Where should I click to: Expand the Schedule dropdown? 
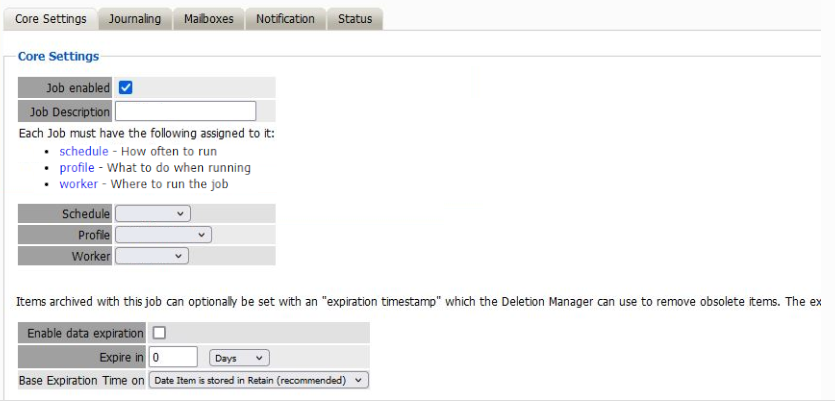tap(153, 214)
